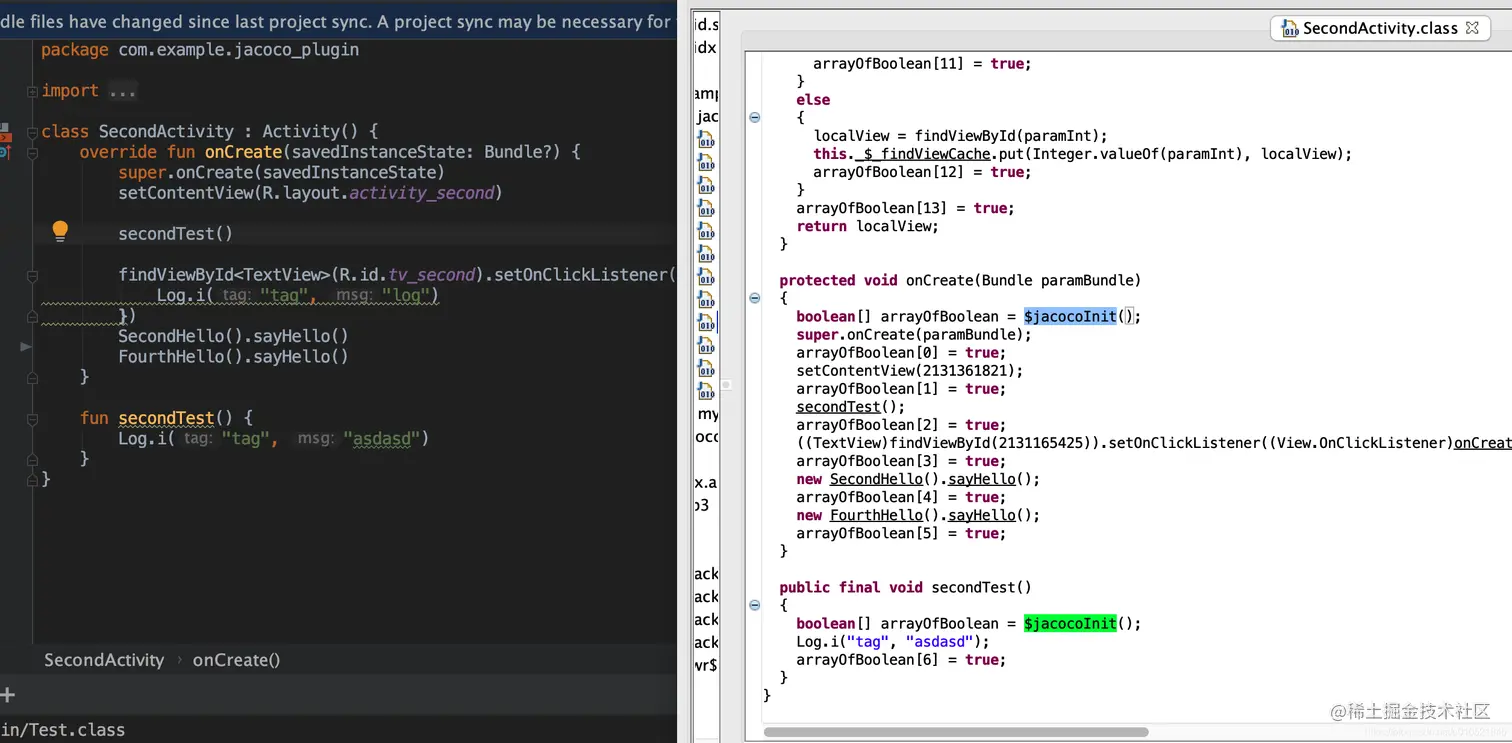
Task: Select the highlighted class file icon in JD-GUI tree
Action: click(707, 322)
